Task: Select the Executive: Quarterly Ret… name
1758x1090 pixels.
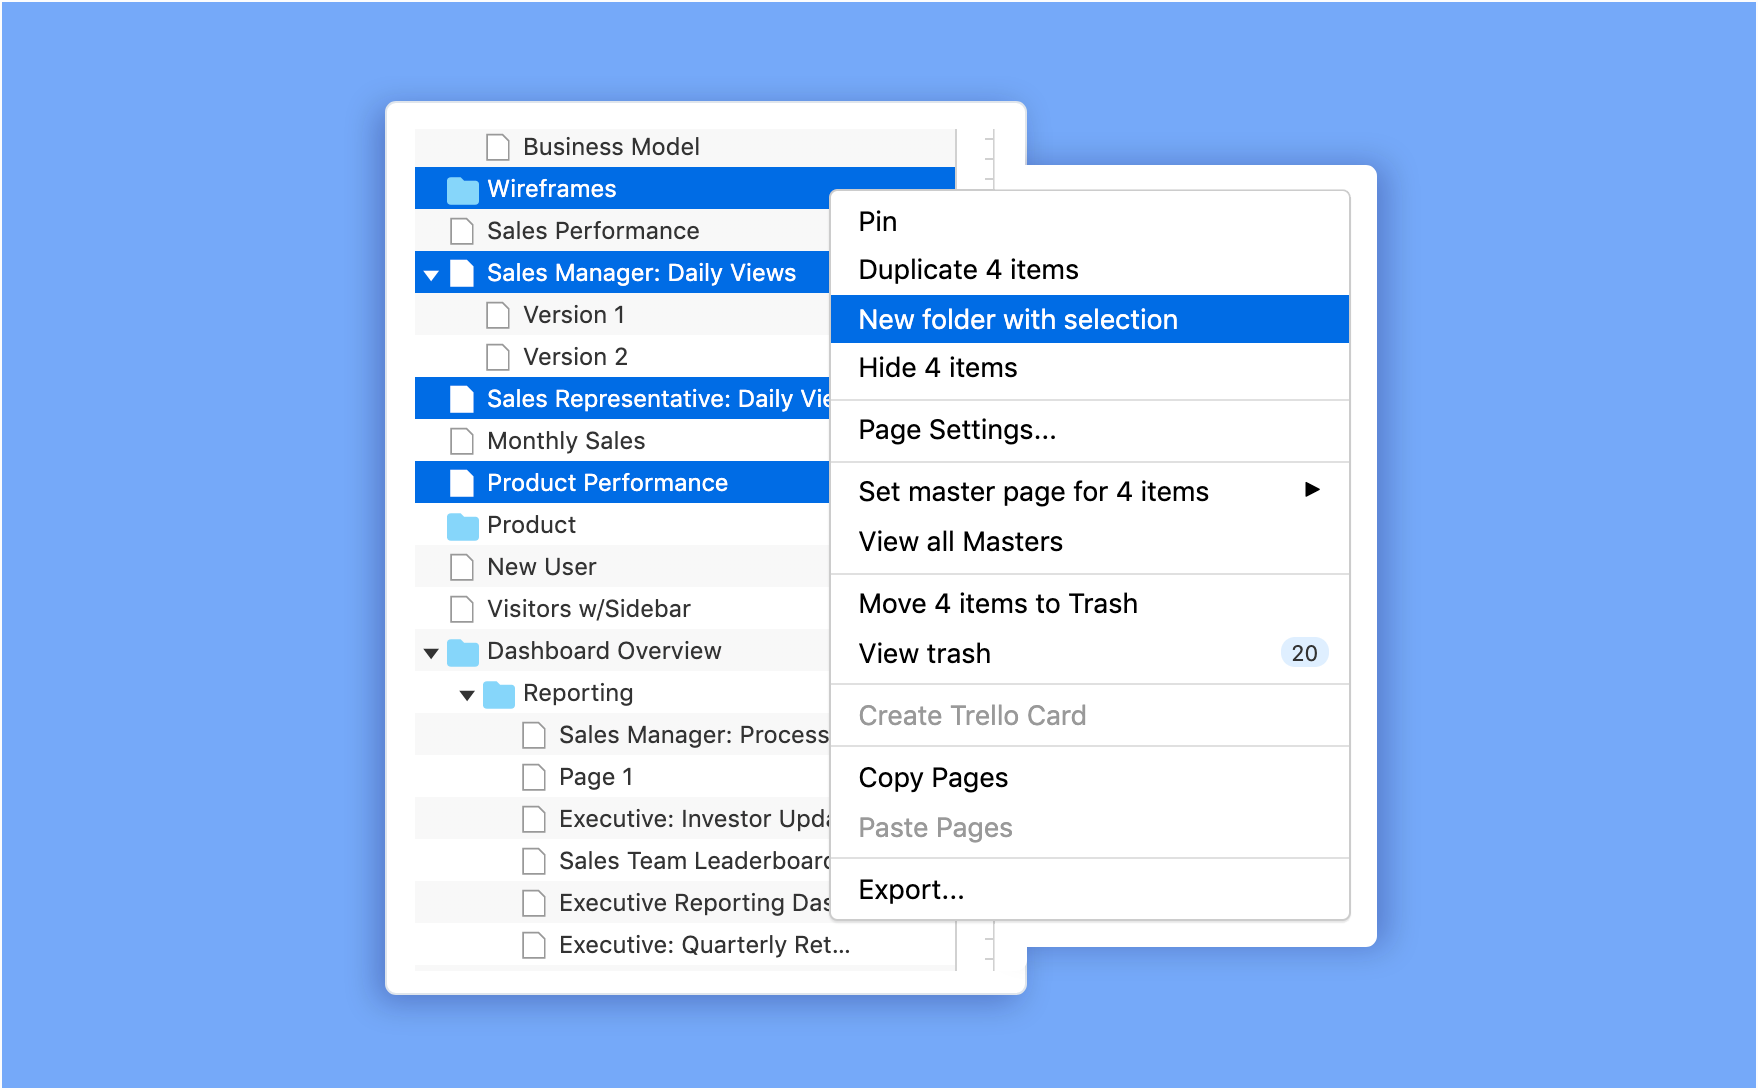Action: click(704, 945)
